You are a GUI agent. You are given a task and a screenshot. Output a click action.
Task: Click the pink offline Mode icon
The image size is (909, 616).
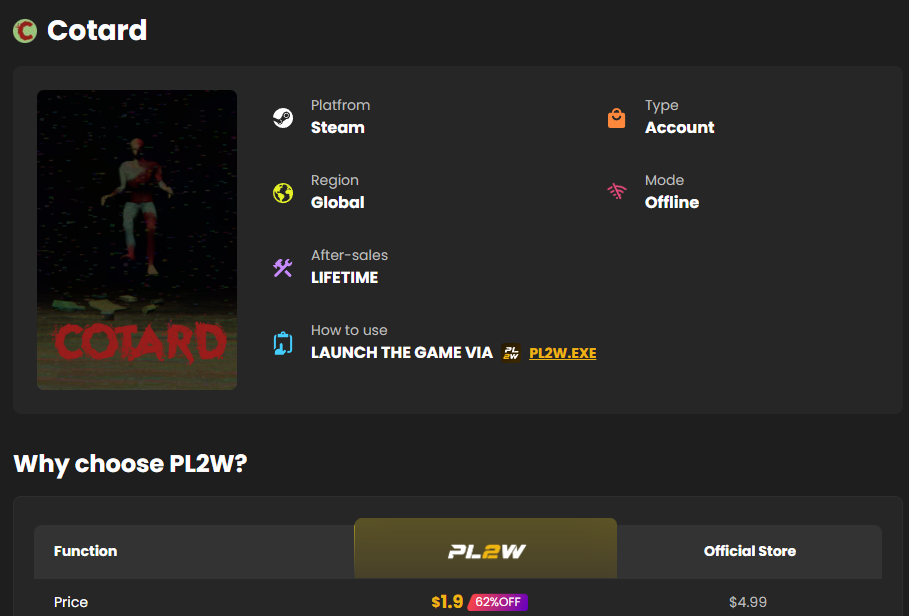click(x=617, y=191)
